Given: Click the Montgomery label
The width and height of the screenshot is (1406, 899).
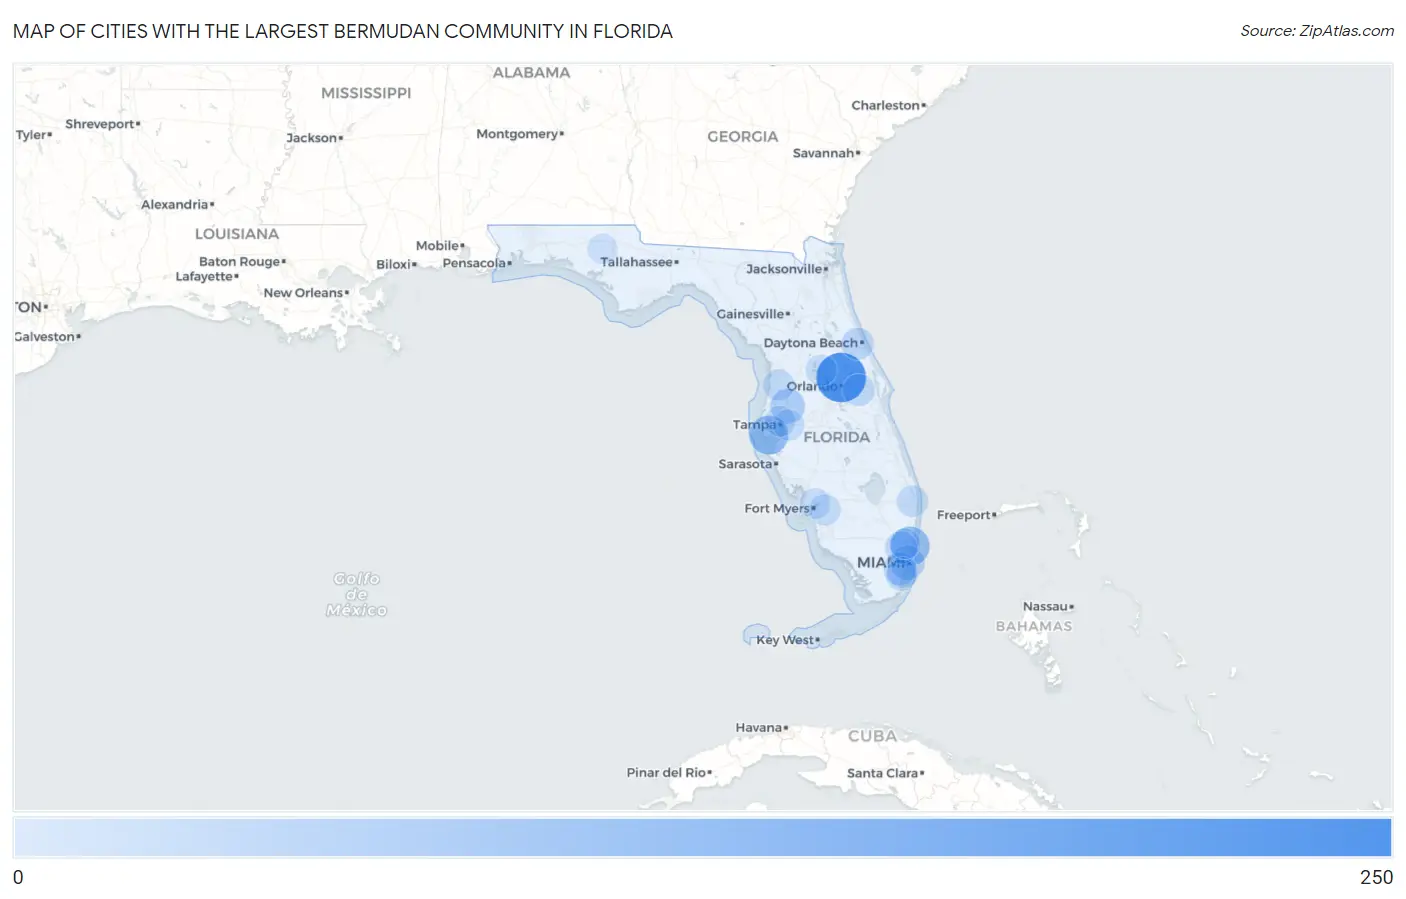Looking at the screenshot, I should tap(517, 134).
